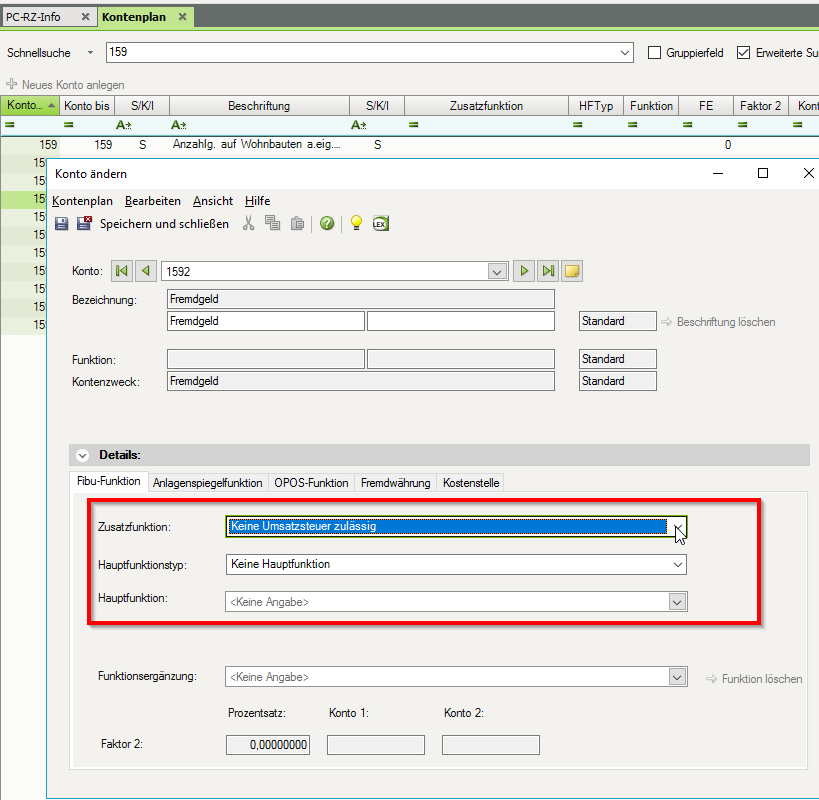Jump to the last Konto record
819x800 pixels.
(548, 271)
